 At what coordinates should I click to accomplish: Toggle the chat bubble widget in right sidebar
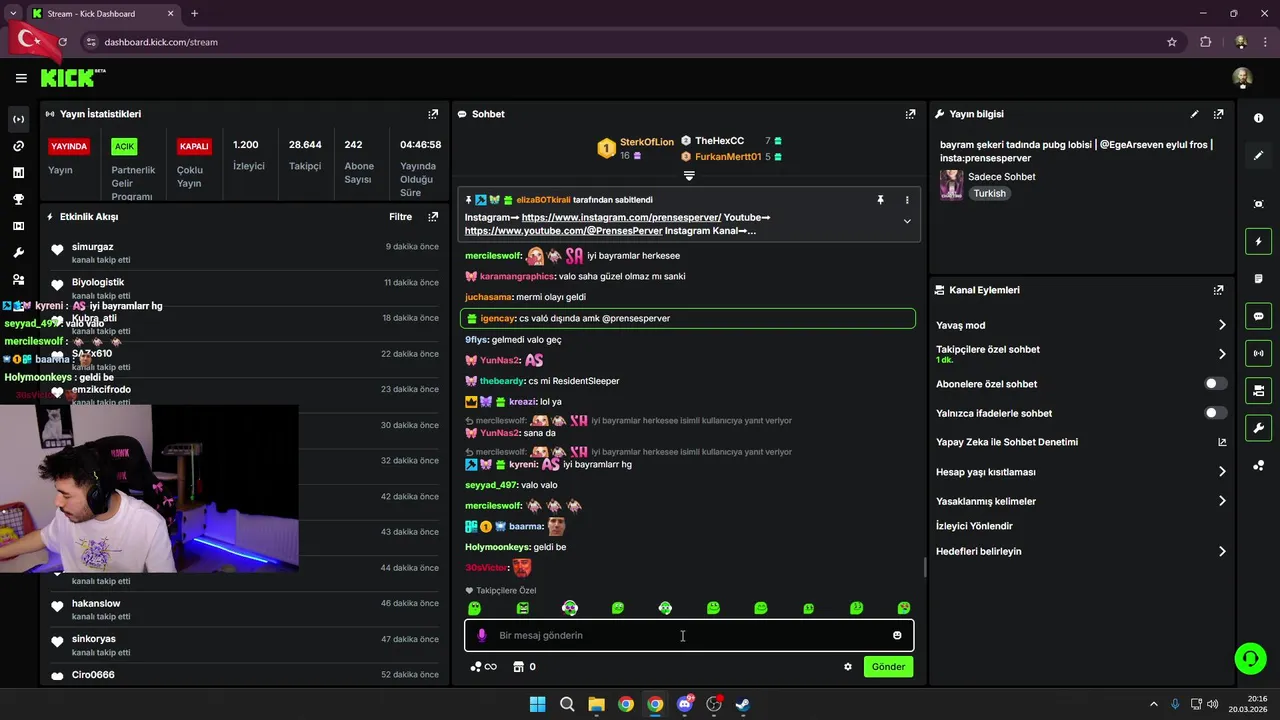point(1258,316)
